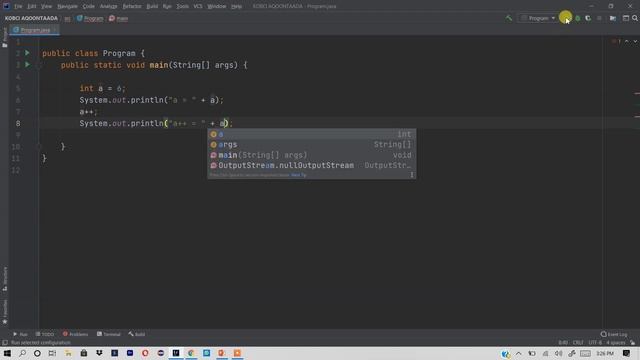The image size is (640, 360).
Task: Click the clock in the Windows taskbar
Action: (605, 353)
